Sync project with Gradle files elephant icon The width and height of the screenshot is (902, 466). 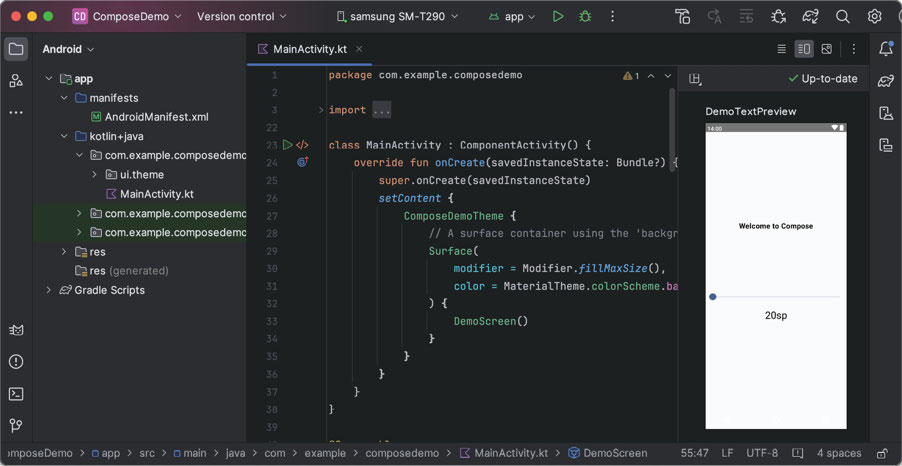pos(811,17)
